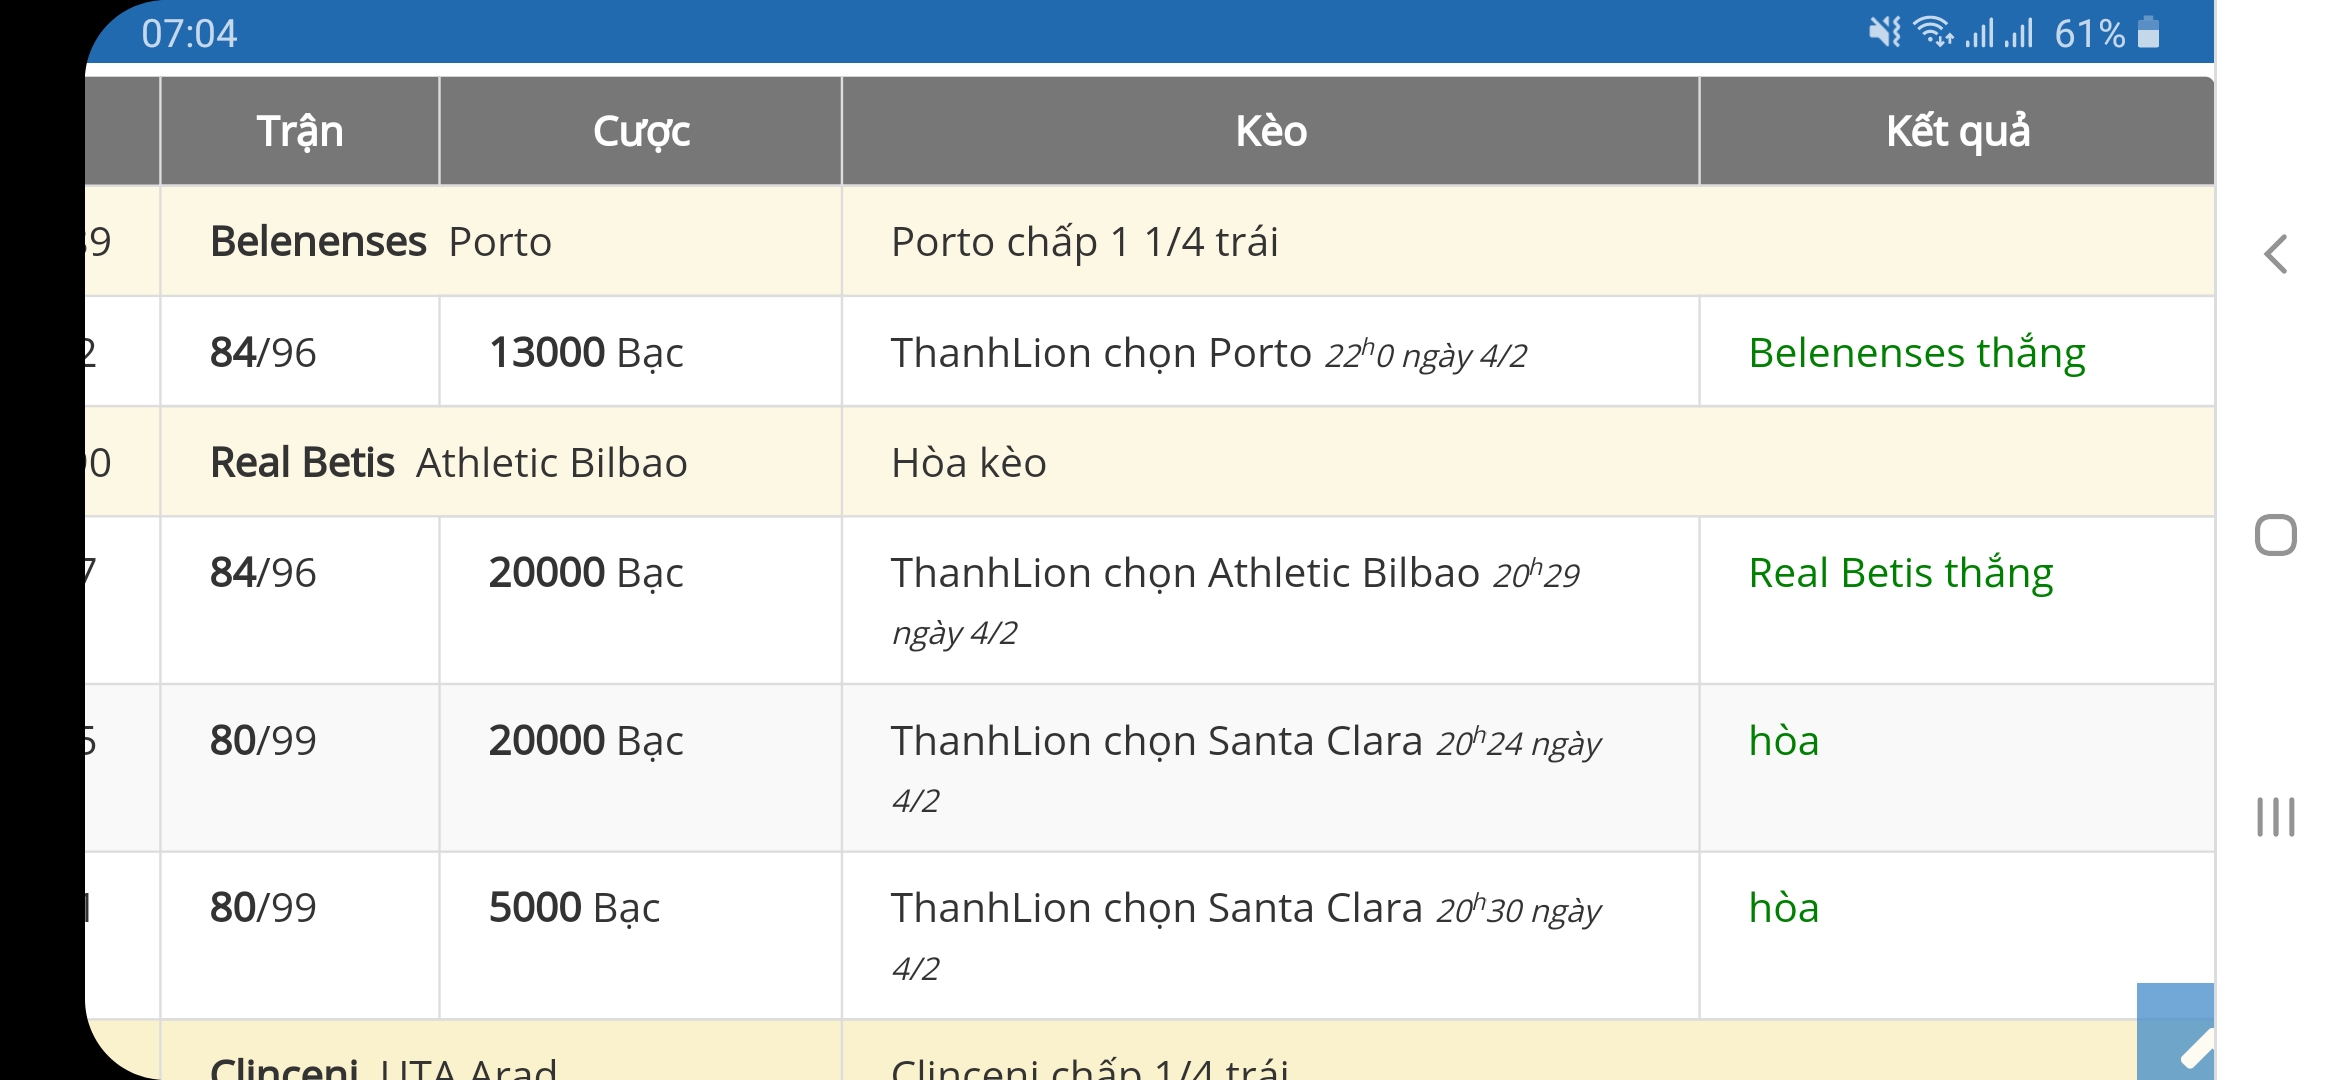Click the Trận column header

[x=300, y=131]
